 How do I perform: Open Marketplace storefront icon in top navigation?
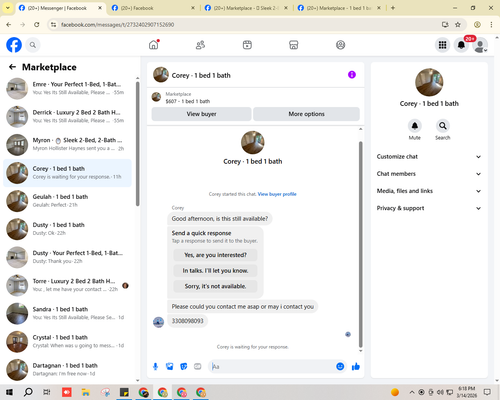pos(294,45)
